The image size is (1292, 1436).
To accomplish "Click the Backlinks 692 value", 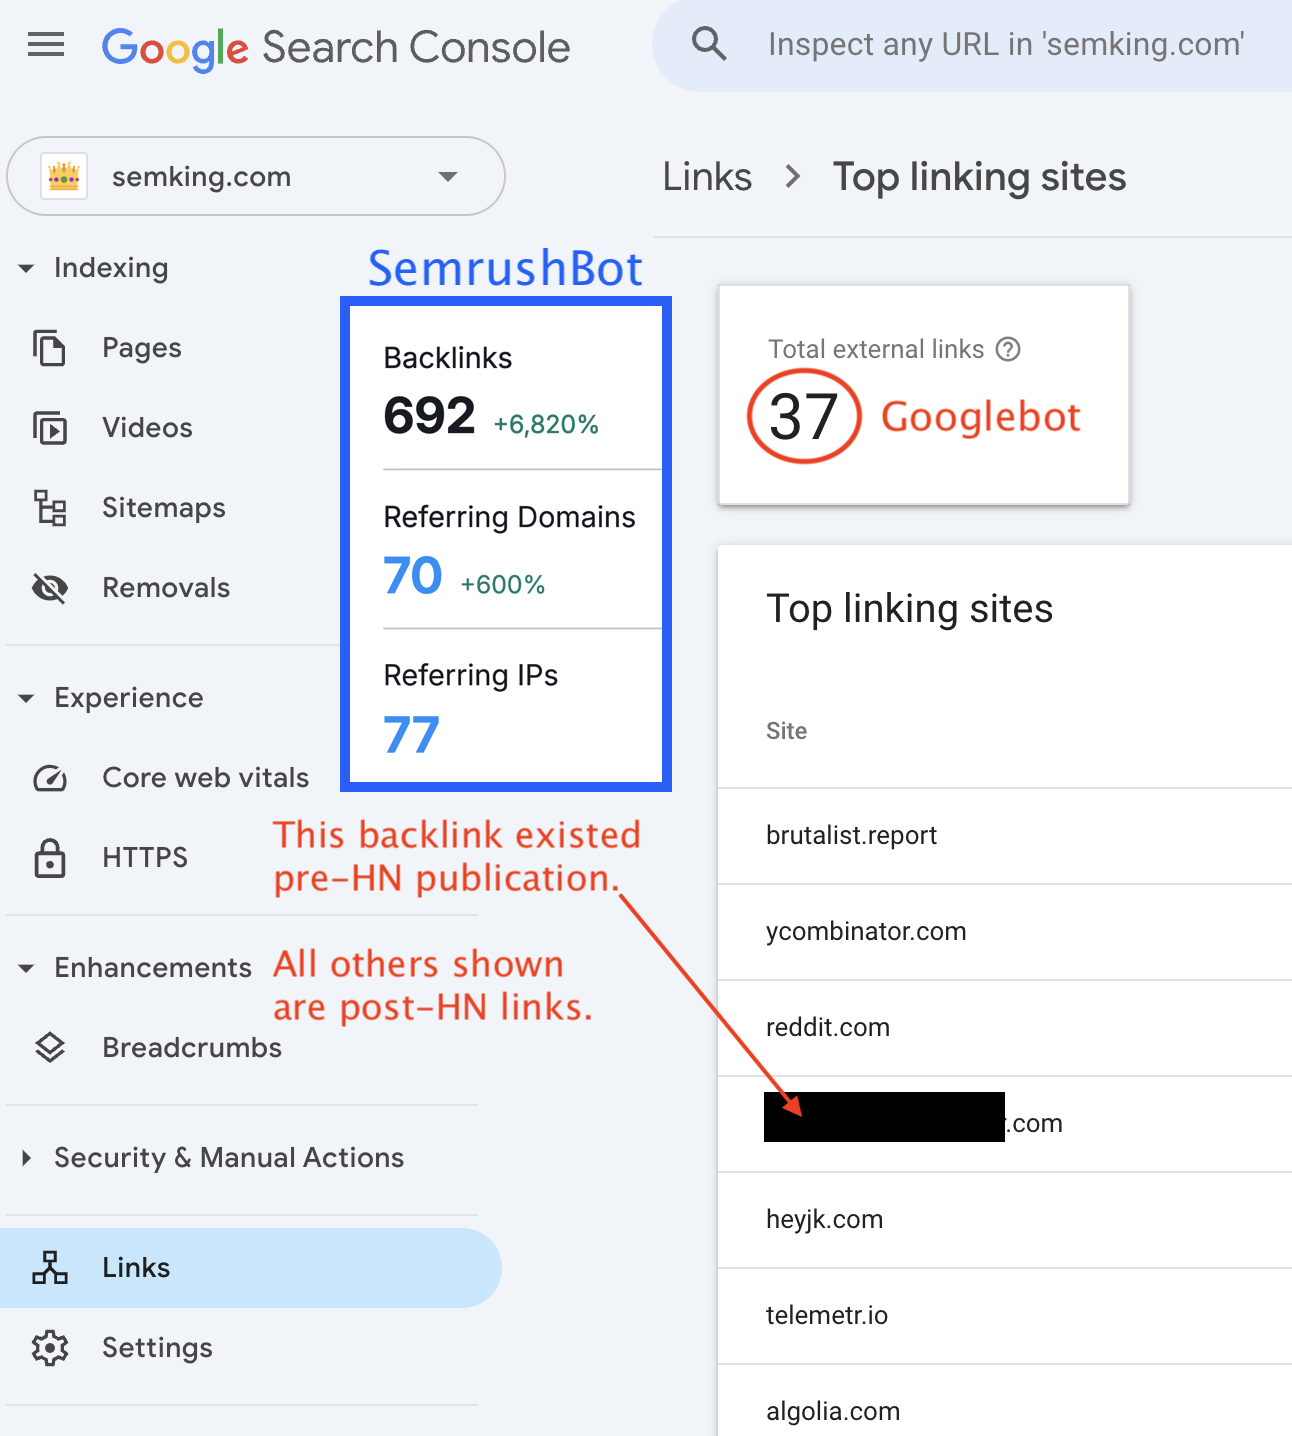I will pyautogui.click(x=429, y=416).
